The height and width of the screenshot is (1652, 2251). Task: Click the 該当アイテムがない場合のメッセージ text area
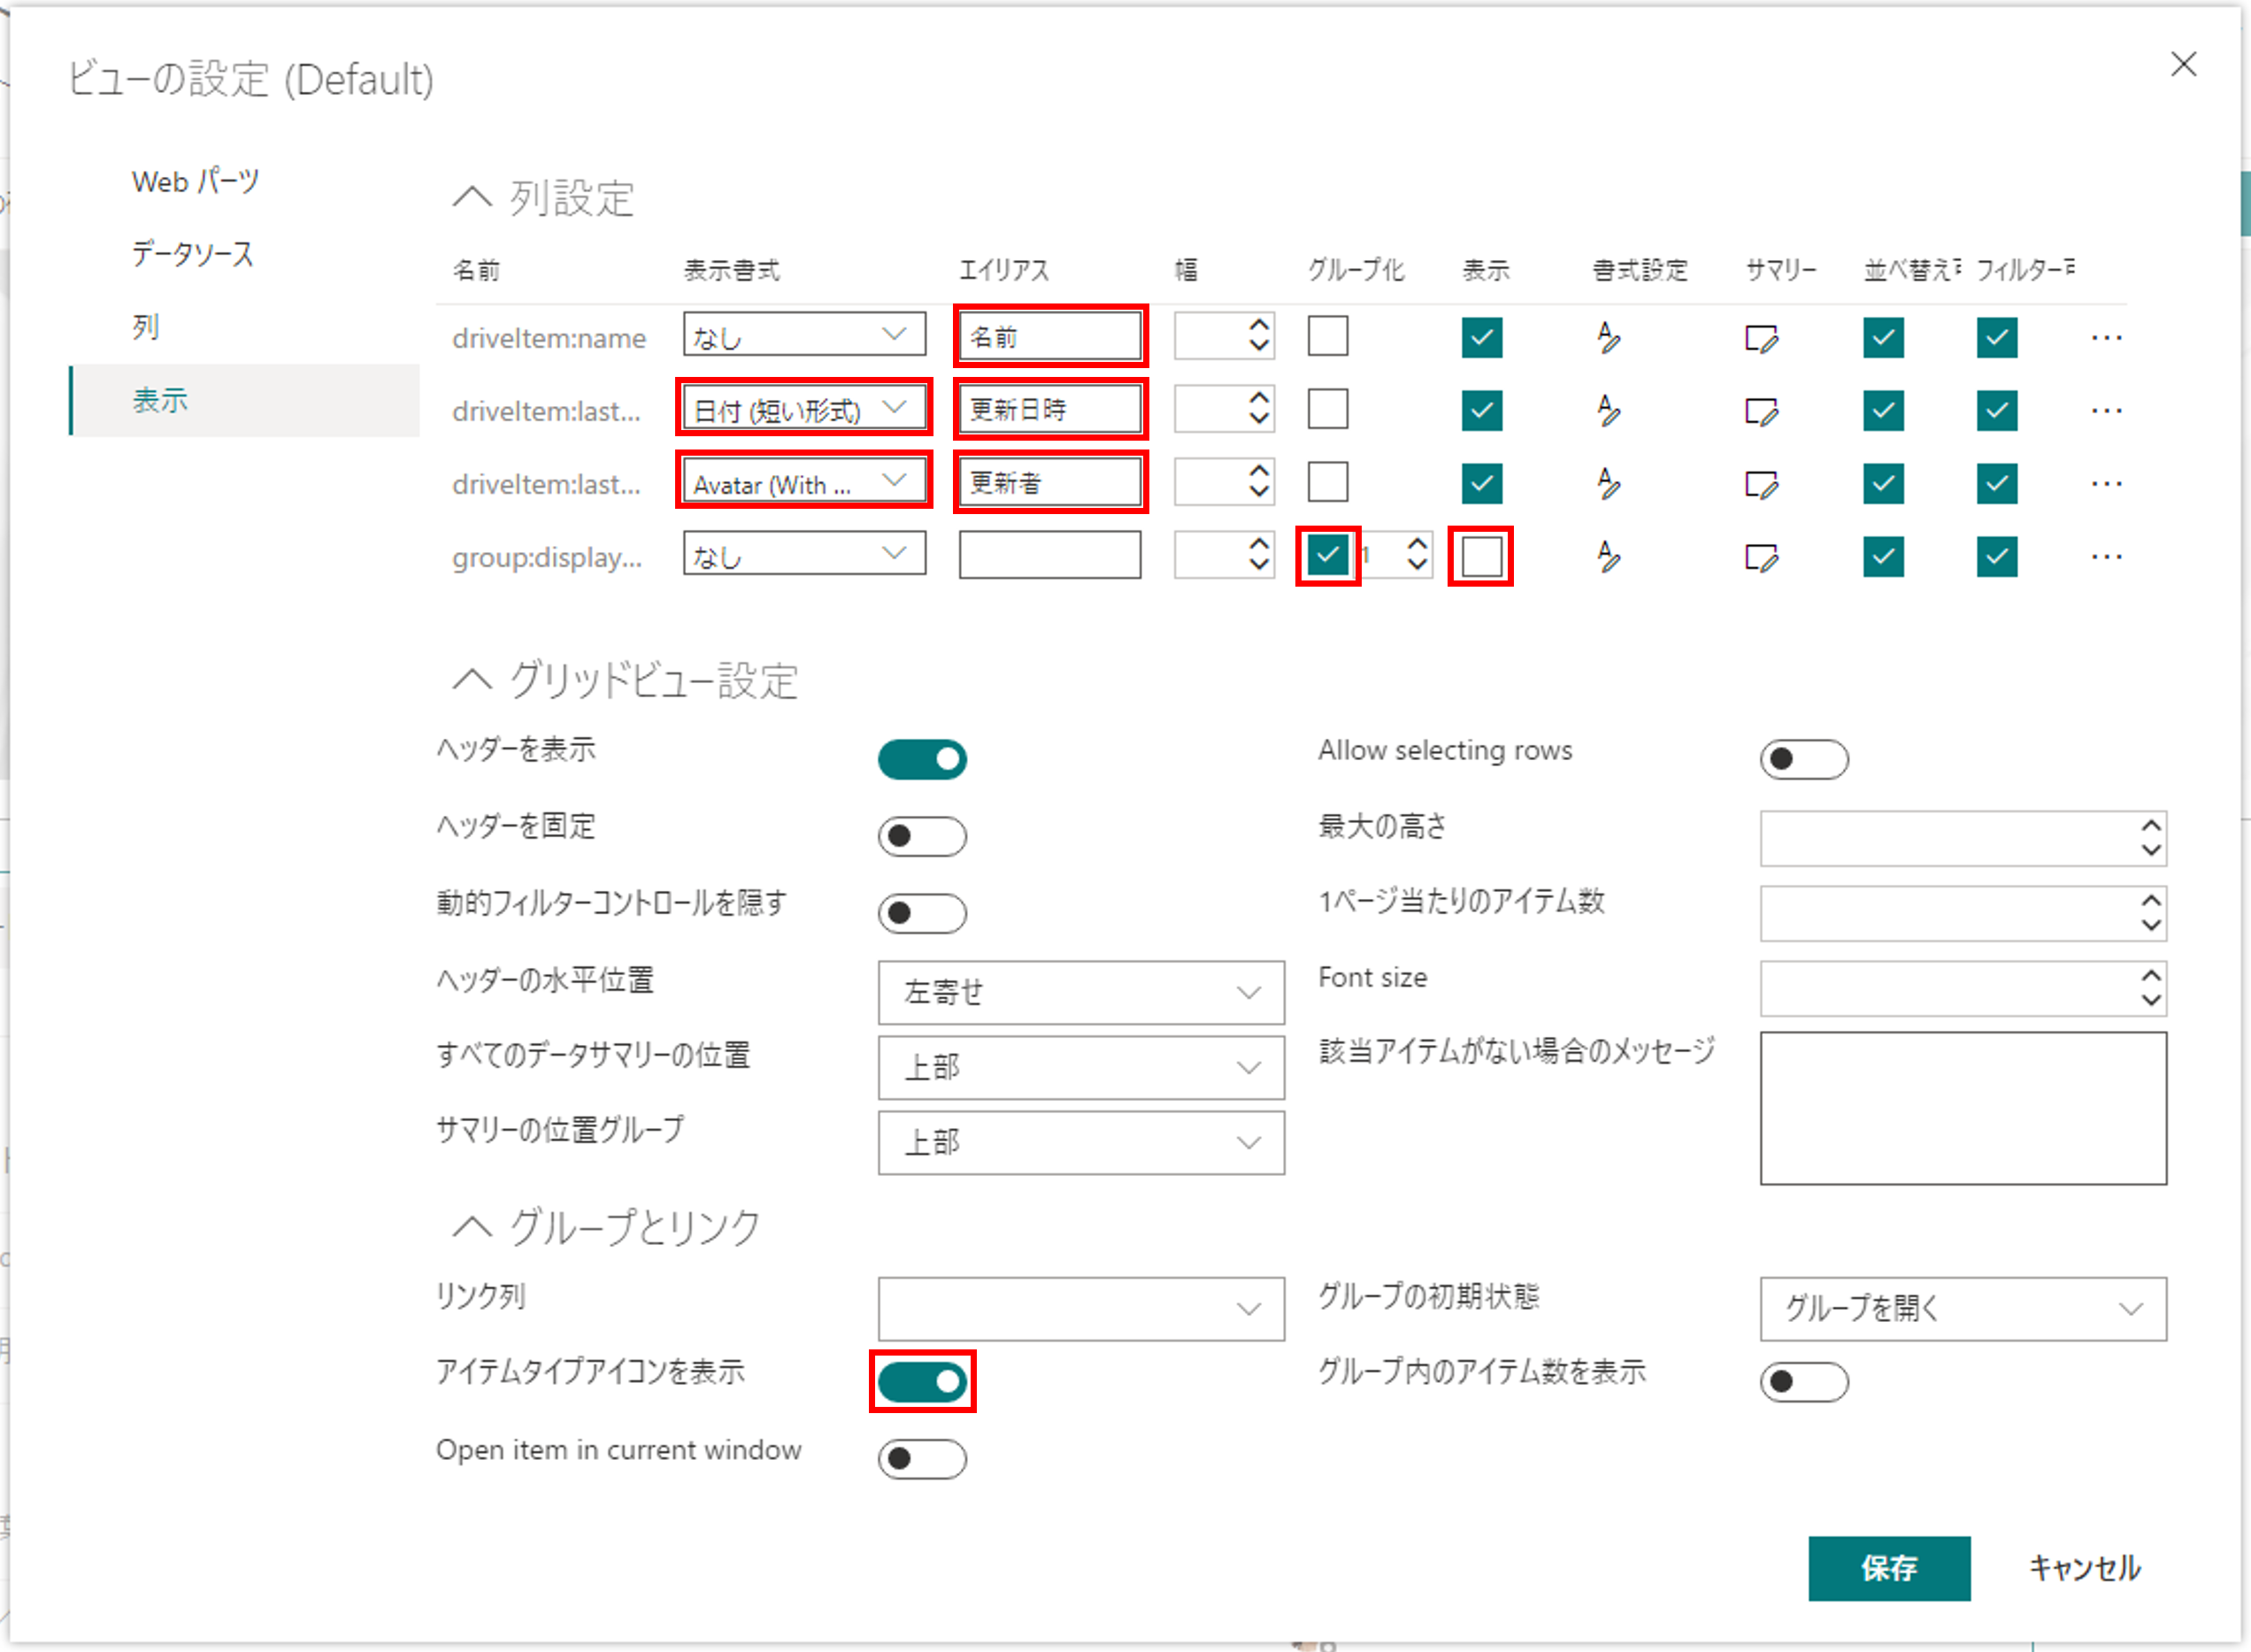tap(1962, 1108)
